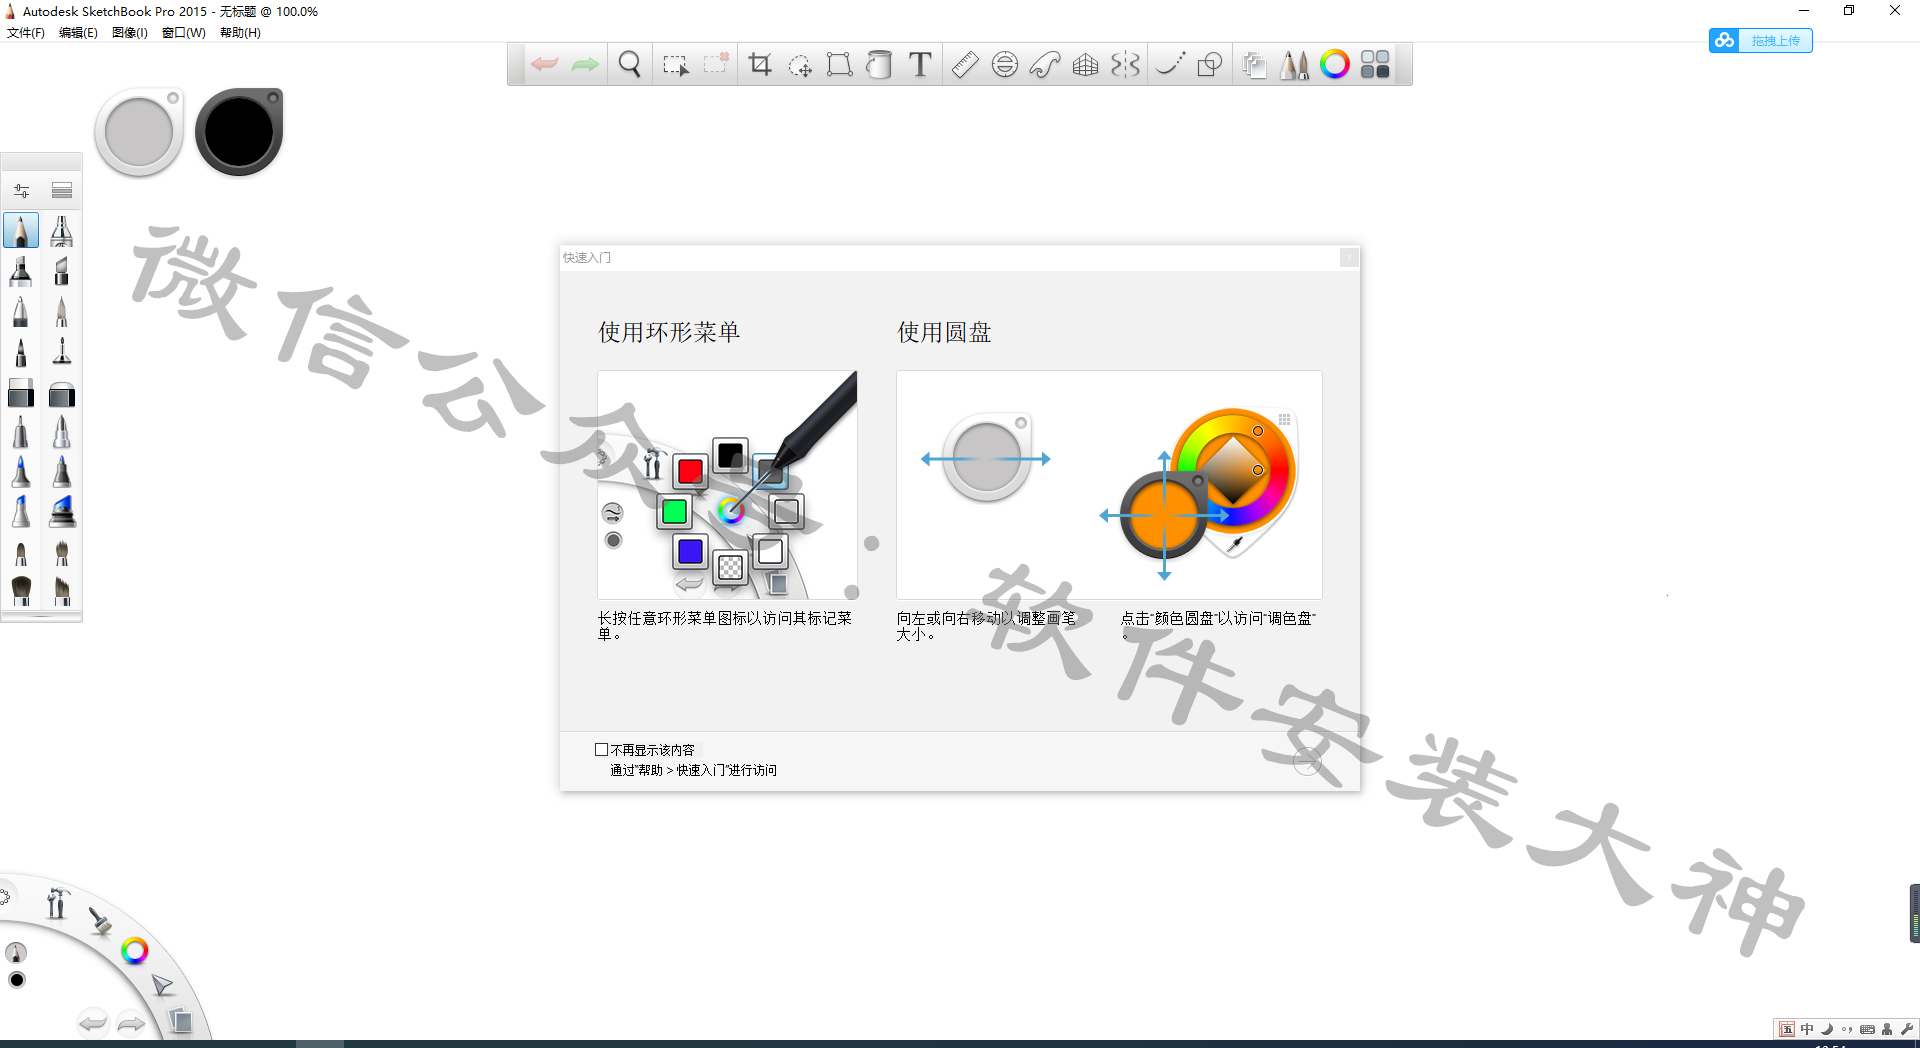Click the lagoon black color dot
Screen dimensions: 1920x1048
tap(16, 980)
